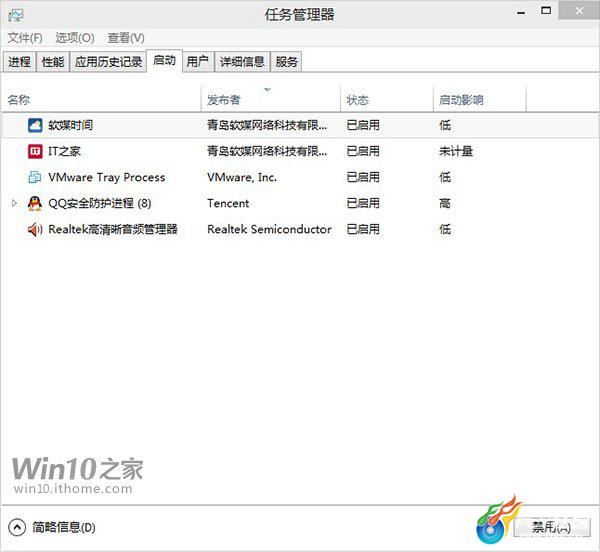
Task: Sort by the 启动影响 column header
Action: click(479, 100)
